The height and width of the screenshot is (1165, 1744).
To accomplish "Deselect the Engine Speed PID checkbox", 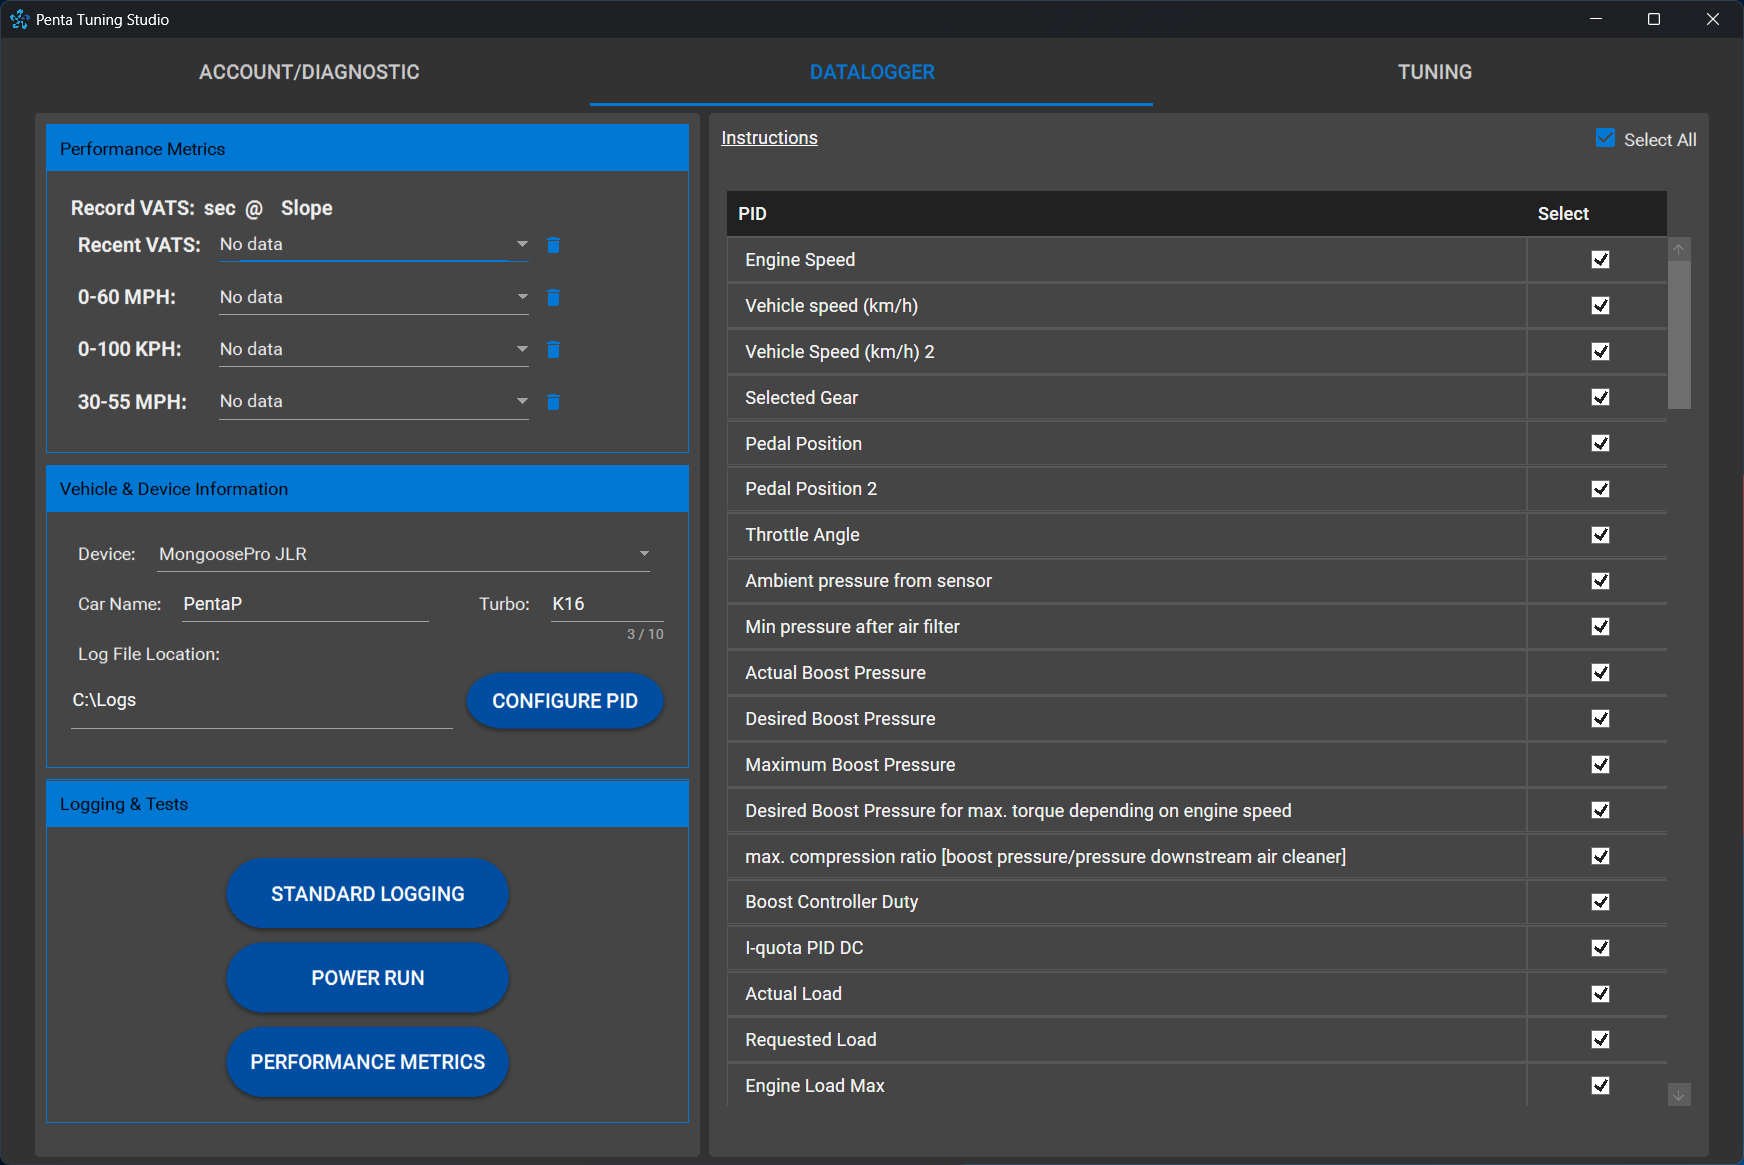I will coord(1600,260).
